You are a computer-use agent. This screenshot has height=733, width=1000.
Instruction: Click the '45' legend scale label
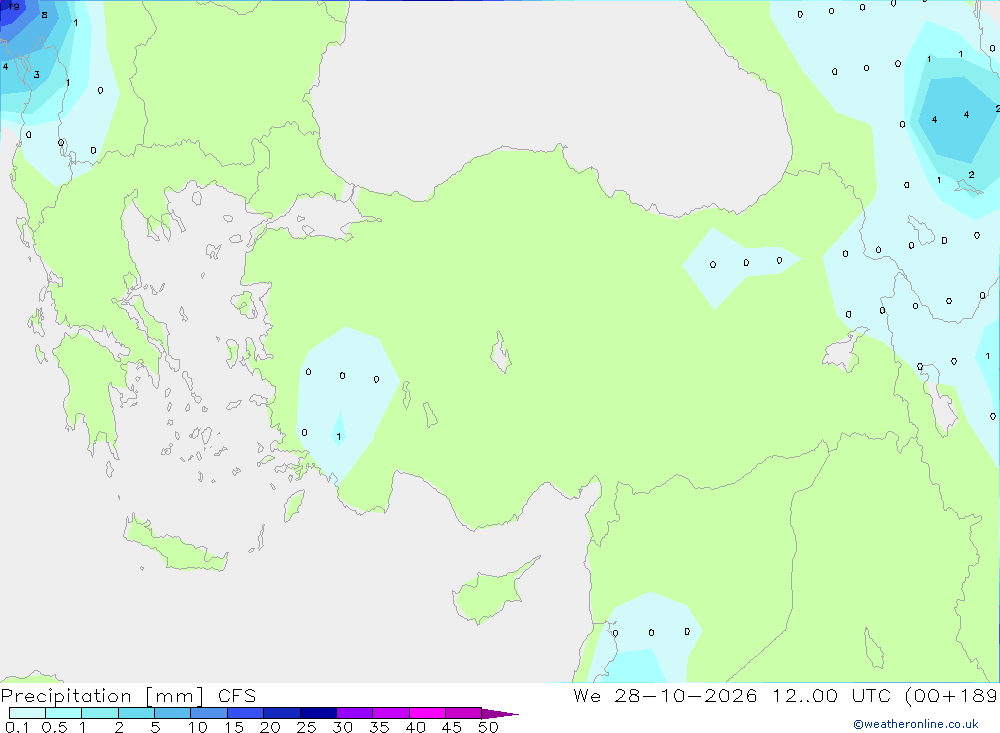(x=452, y=727)
